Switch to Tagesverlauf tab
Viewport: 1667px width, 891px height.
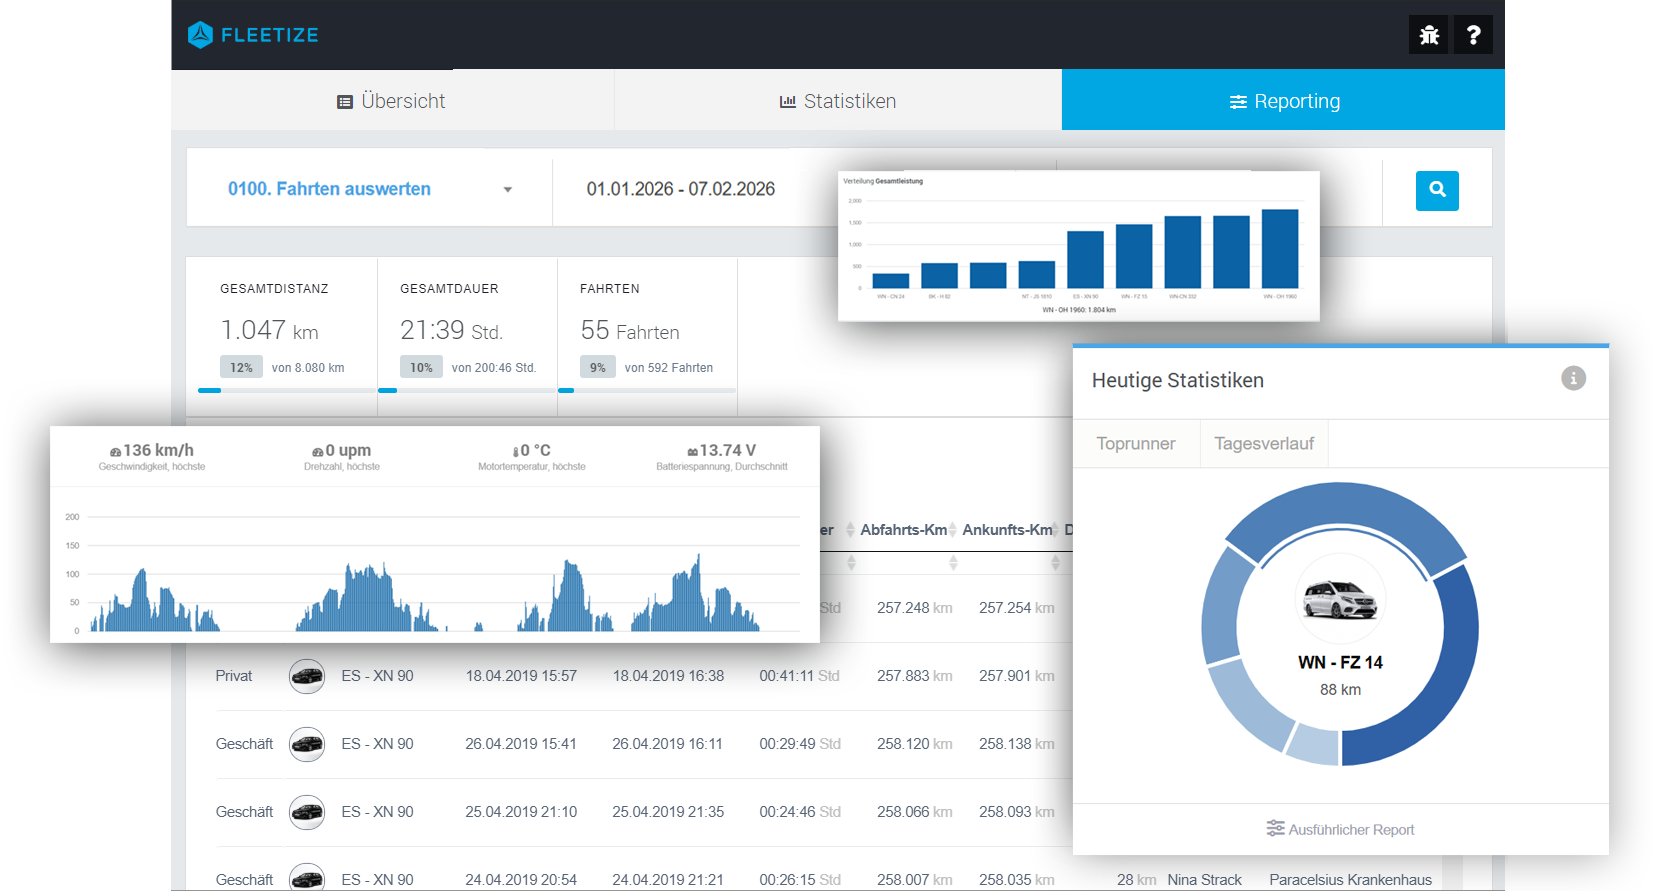point(1264,444)
